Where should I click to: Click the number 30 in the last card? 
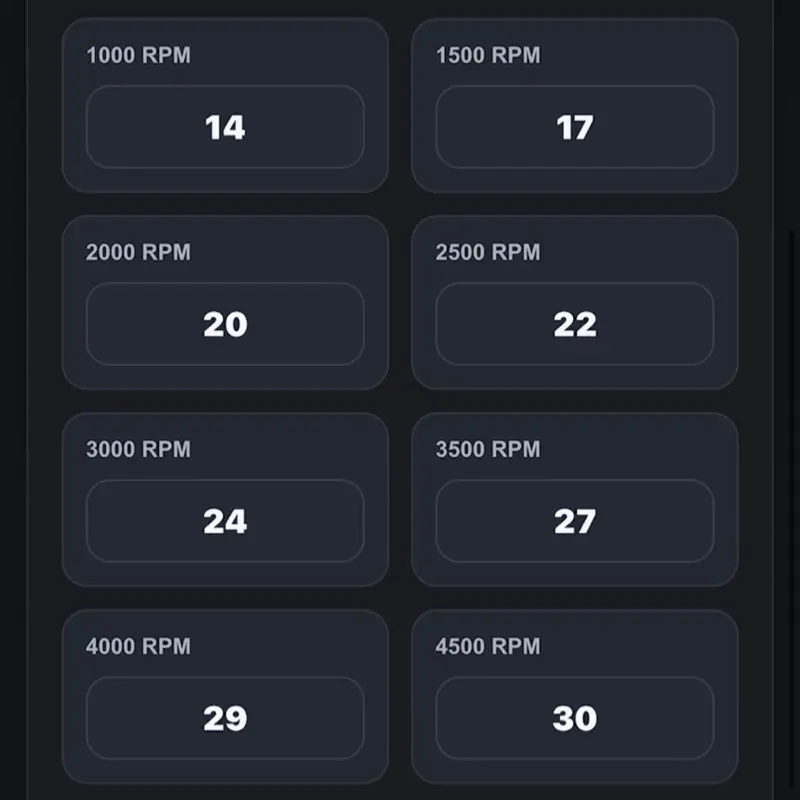point(575,718)
